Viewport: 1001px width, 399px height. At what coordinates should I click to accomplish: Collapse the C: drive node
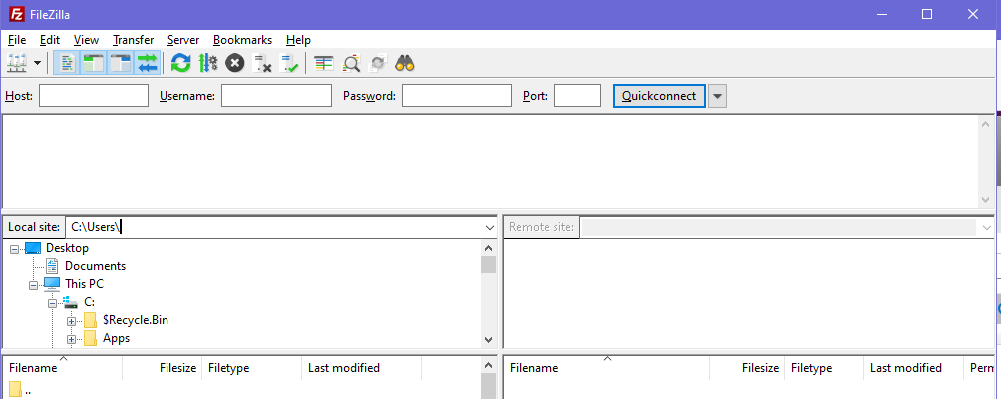tap(52, 303)
